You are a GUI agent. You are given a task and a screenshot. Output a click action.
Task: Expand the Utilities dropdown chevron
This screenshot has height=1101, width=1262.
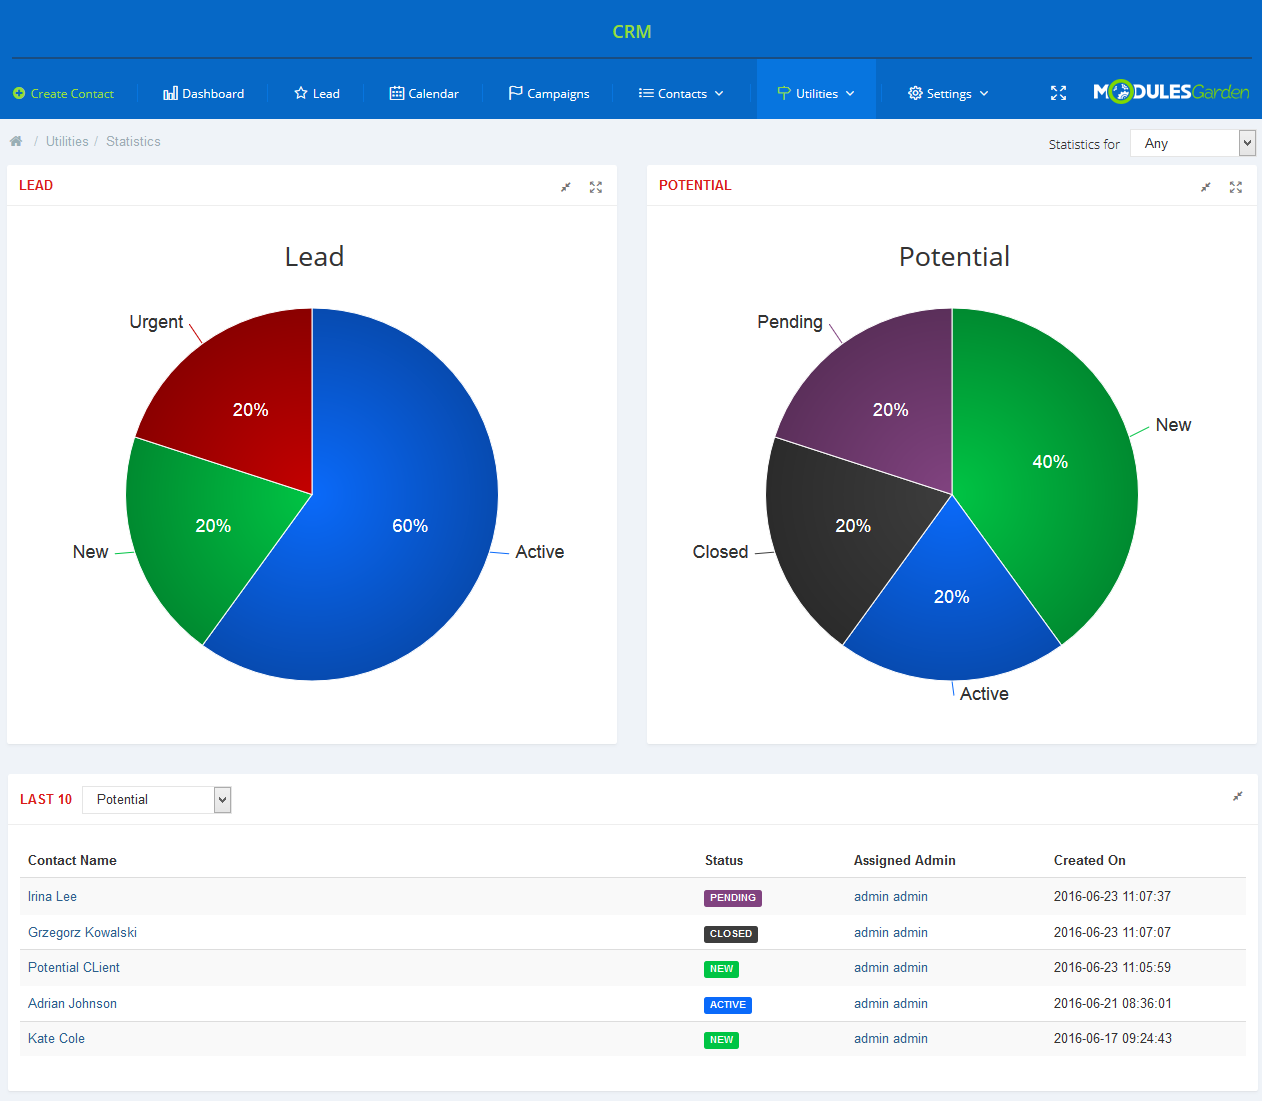pyautogui.click(x=850, y=93)
